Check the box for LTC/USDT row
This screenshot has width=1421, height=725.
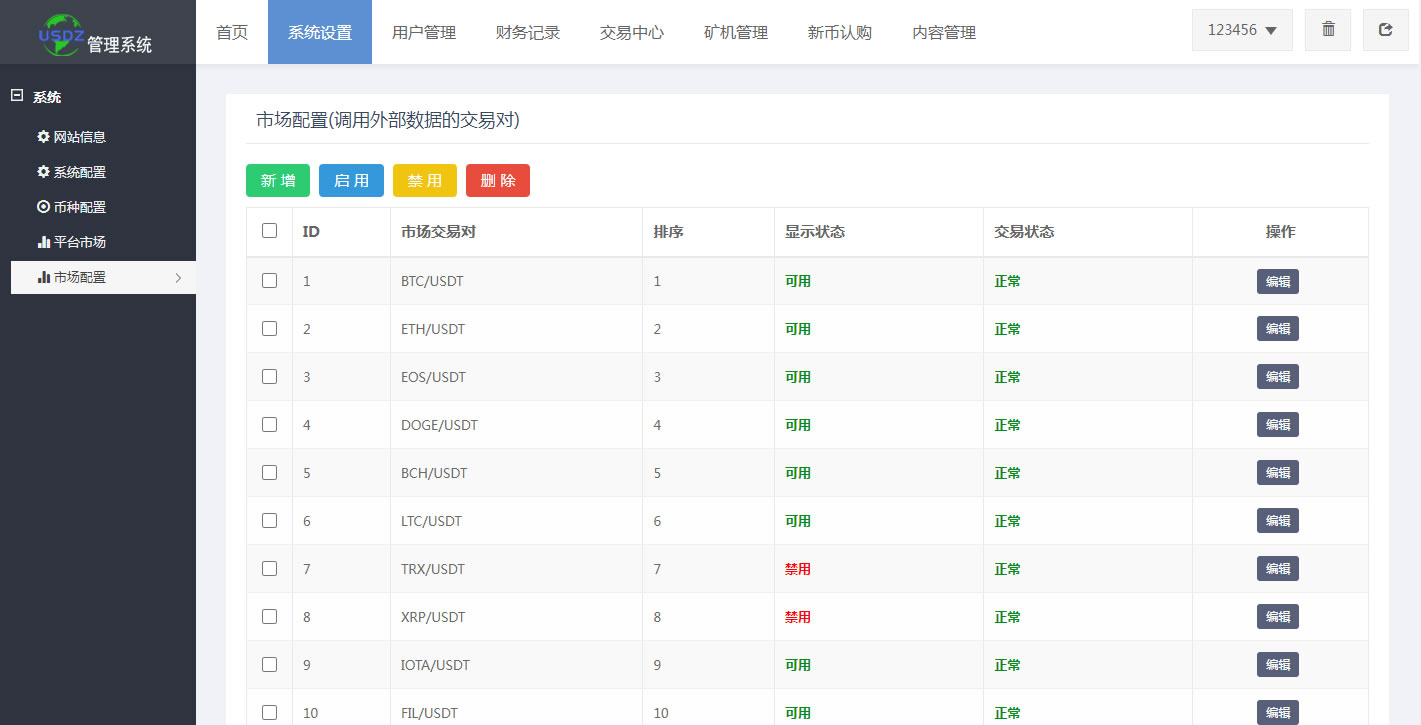(269, 521)
